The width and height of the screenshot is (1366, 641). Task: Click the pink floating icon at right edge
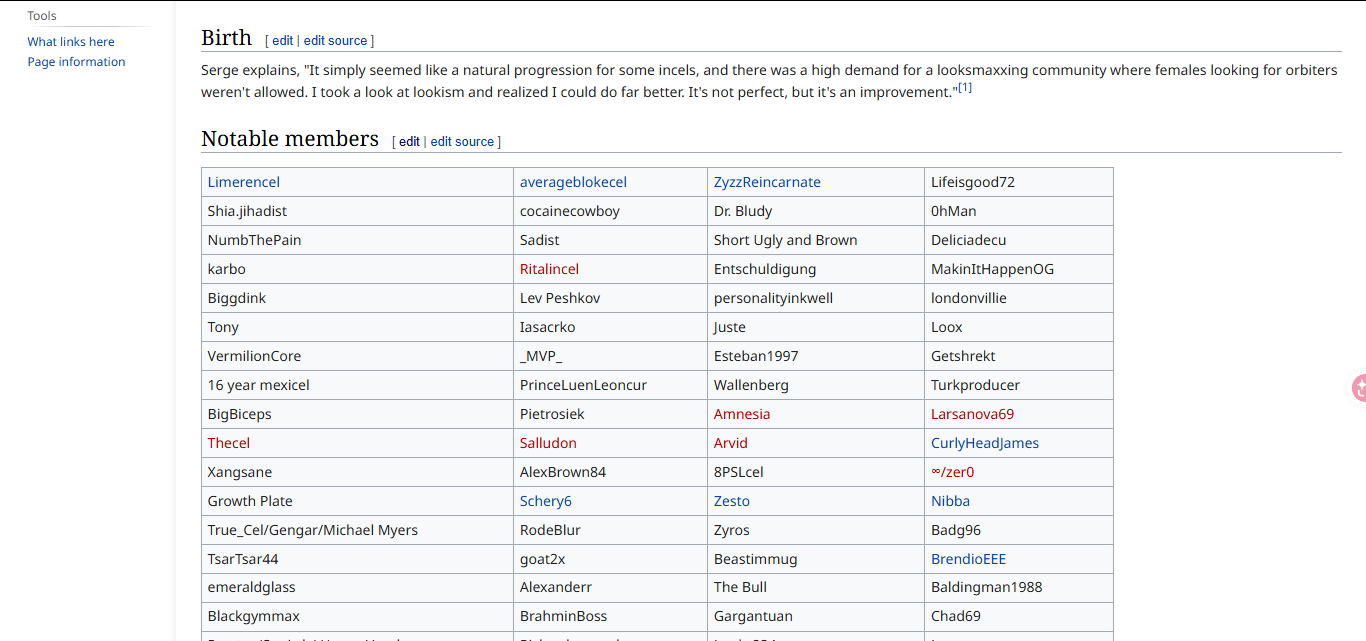[1359, 388]
